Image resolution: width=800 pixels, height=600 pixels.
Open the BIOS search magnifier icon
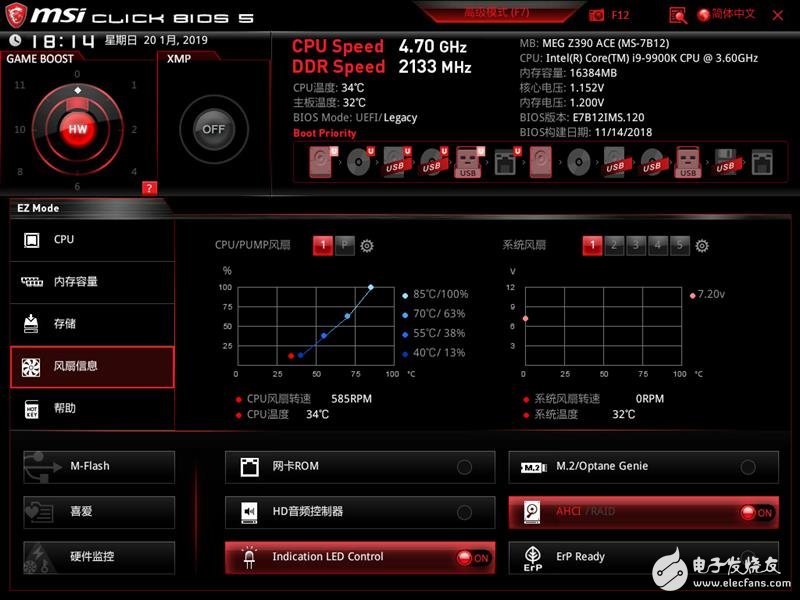coord(678,15)
